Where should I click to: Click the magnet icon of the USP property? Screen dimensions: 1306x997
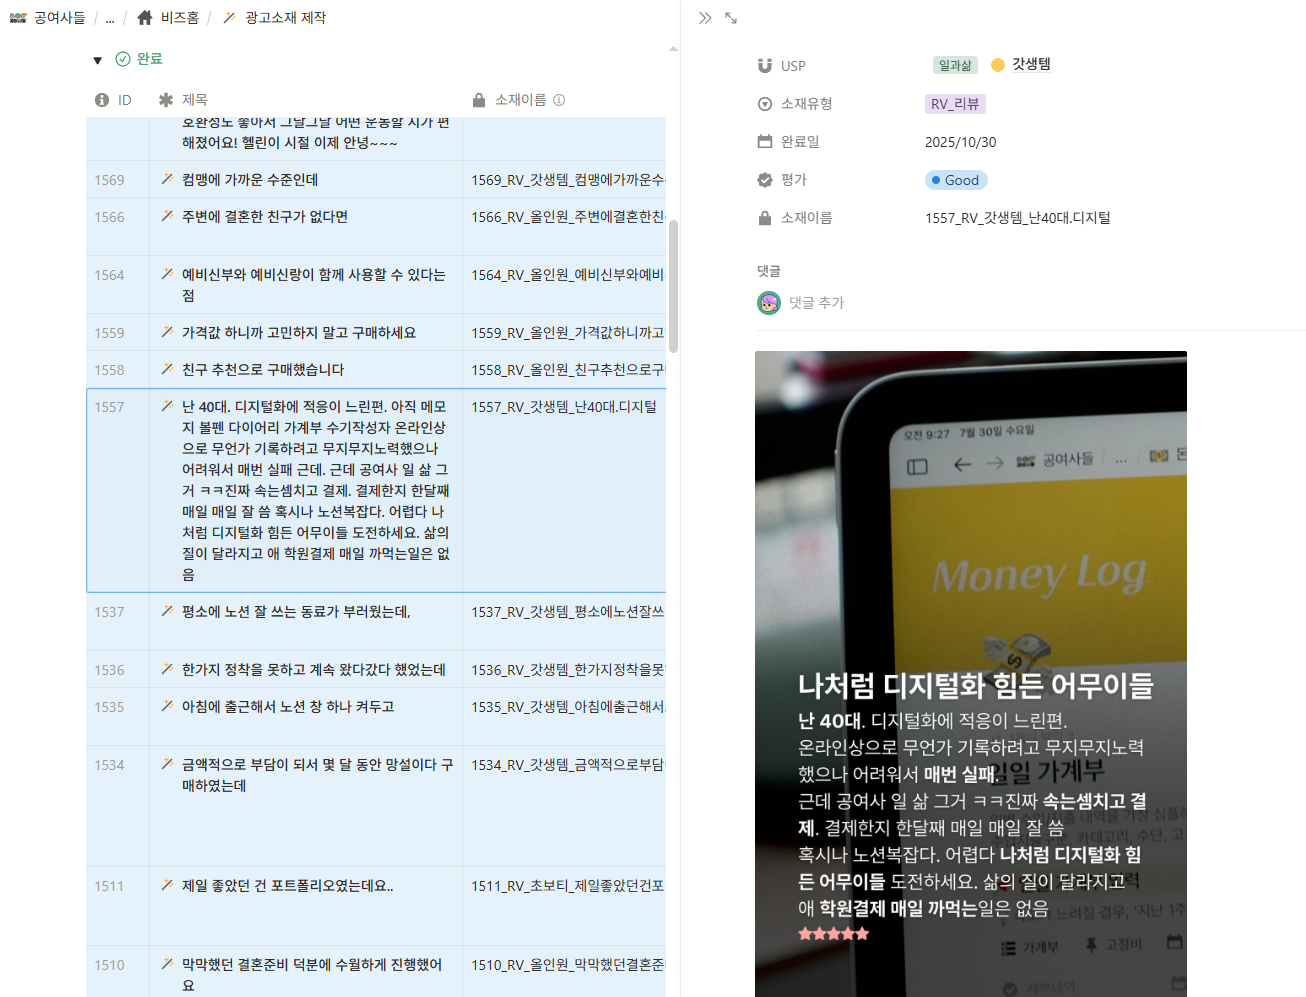(x=765, y=66)
